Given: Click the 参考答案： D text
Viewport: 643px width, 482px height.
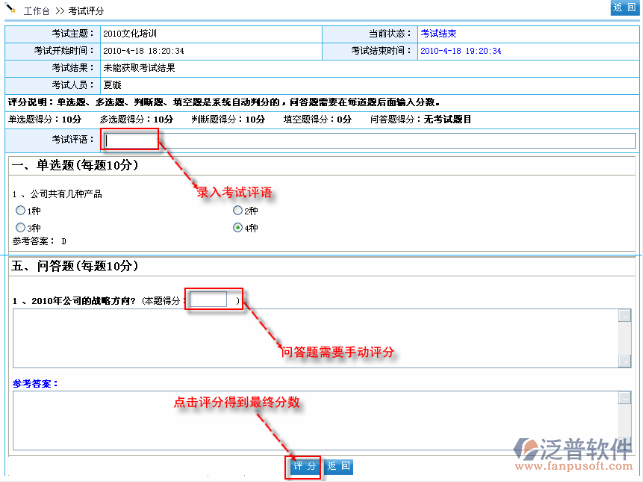Looking at the screenshot, I should coord(39,241).
